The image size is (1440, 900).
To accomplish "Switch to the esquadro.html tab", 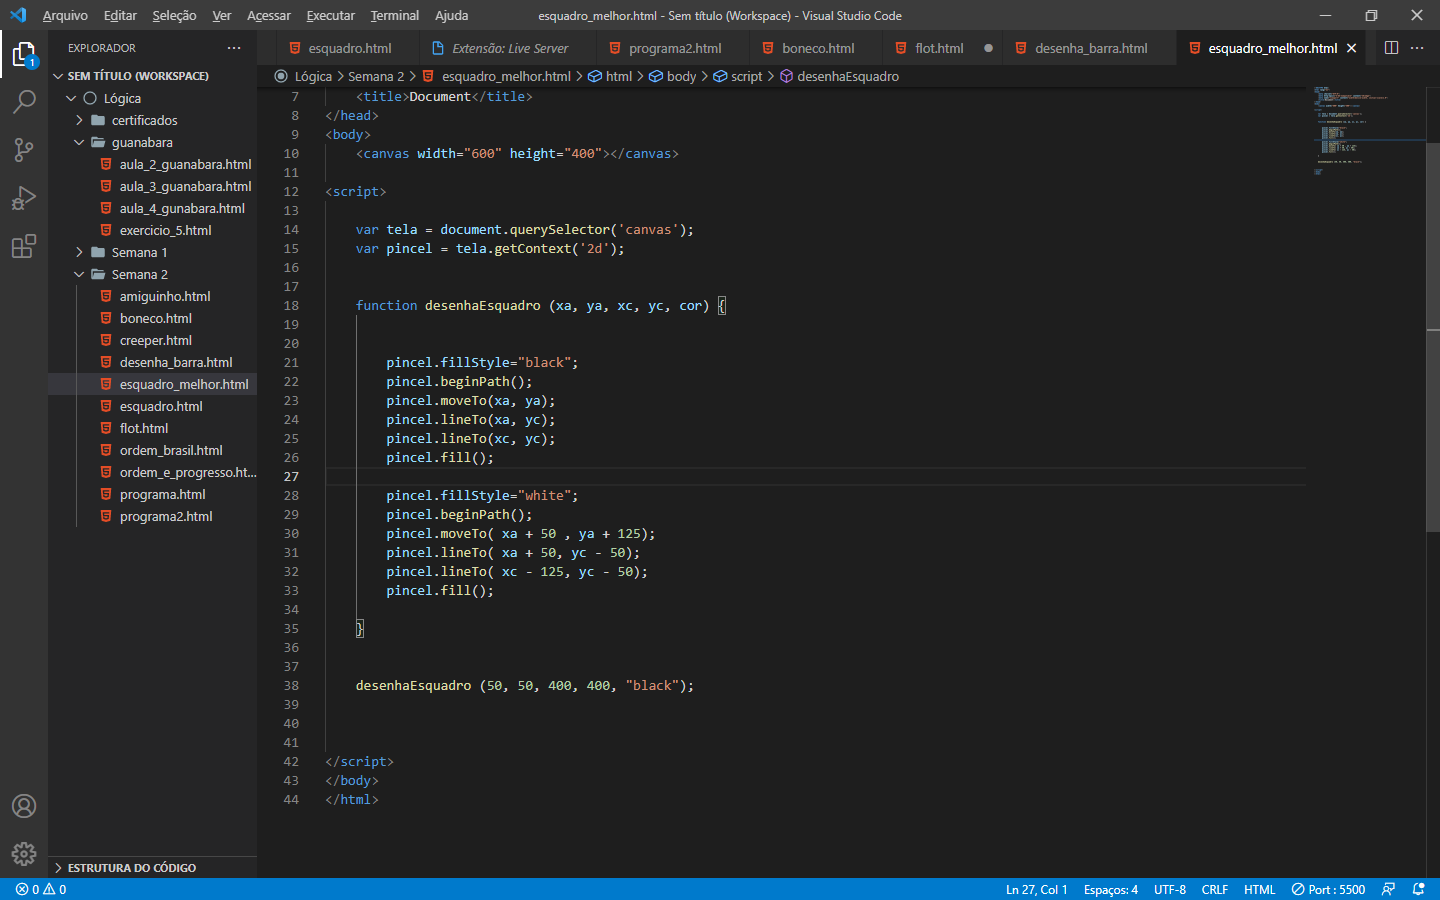I will point(349,48).
